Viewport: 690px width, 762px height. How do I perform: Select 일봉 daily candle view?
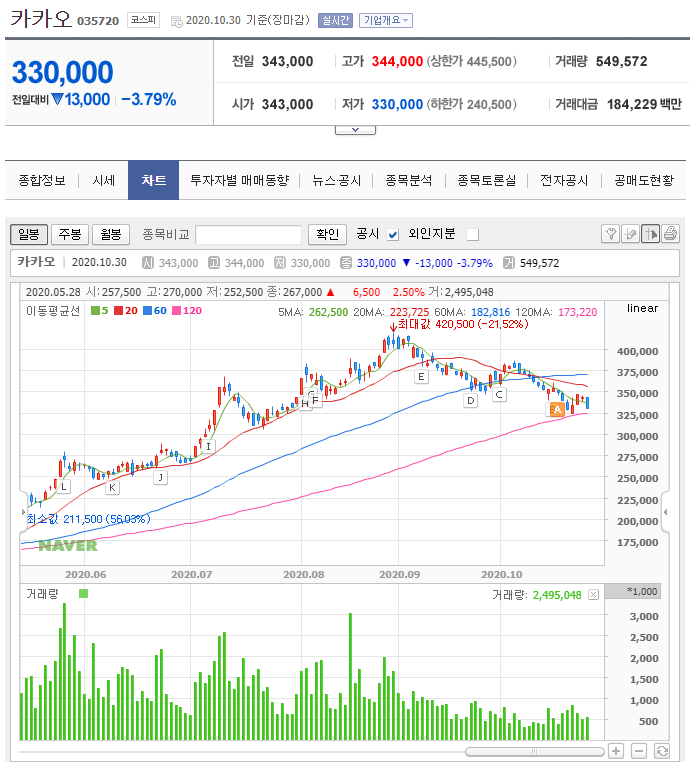29,234
